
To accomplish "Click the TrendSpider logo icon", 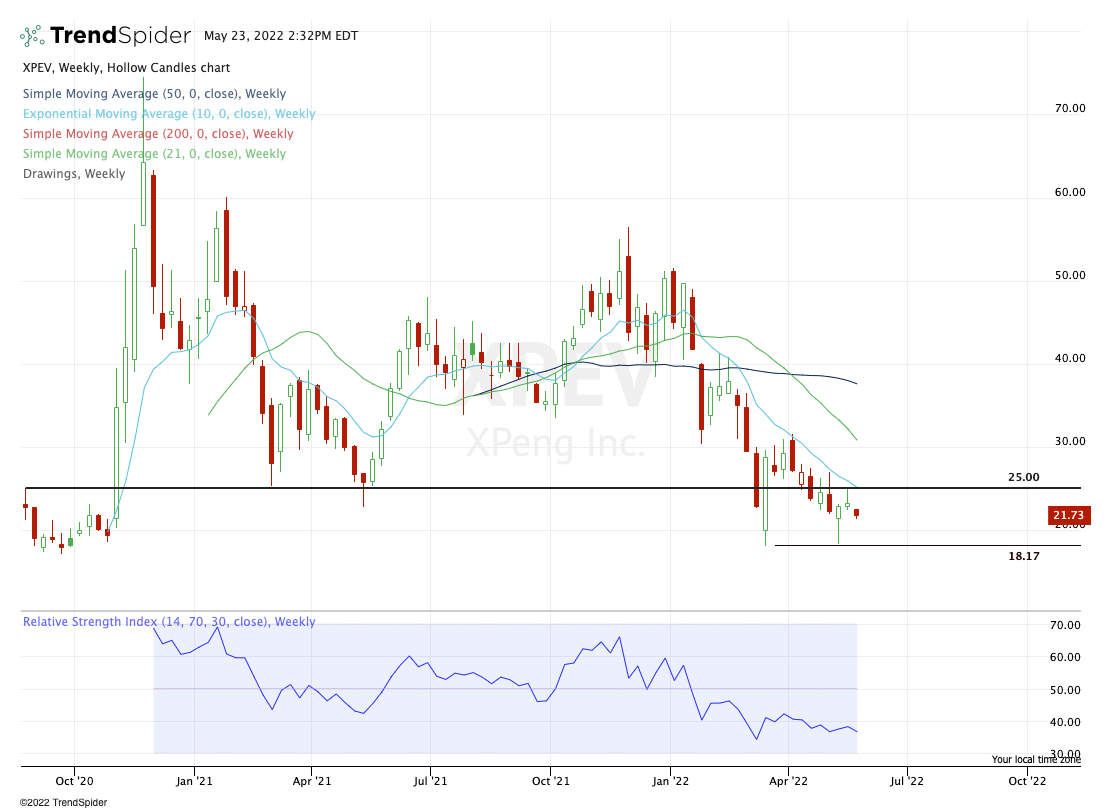I will 32,35.
